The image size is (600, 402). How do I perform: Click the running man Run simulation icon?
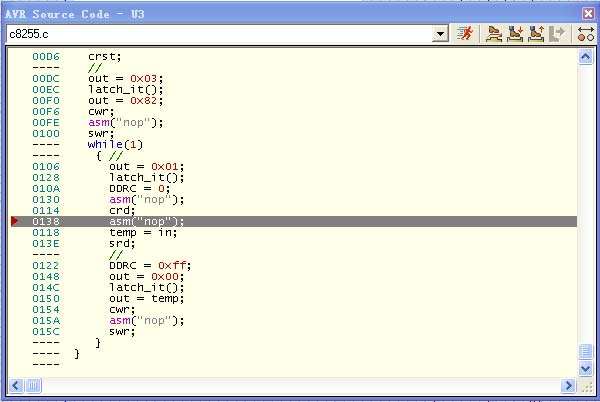pyautogui.click(x=466, y=34)
